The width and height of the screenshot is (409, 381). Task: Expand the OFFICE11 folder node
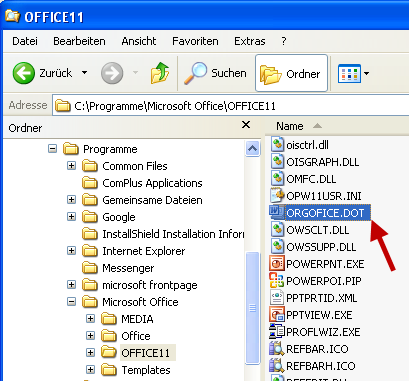click(90, 353)
